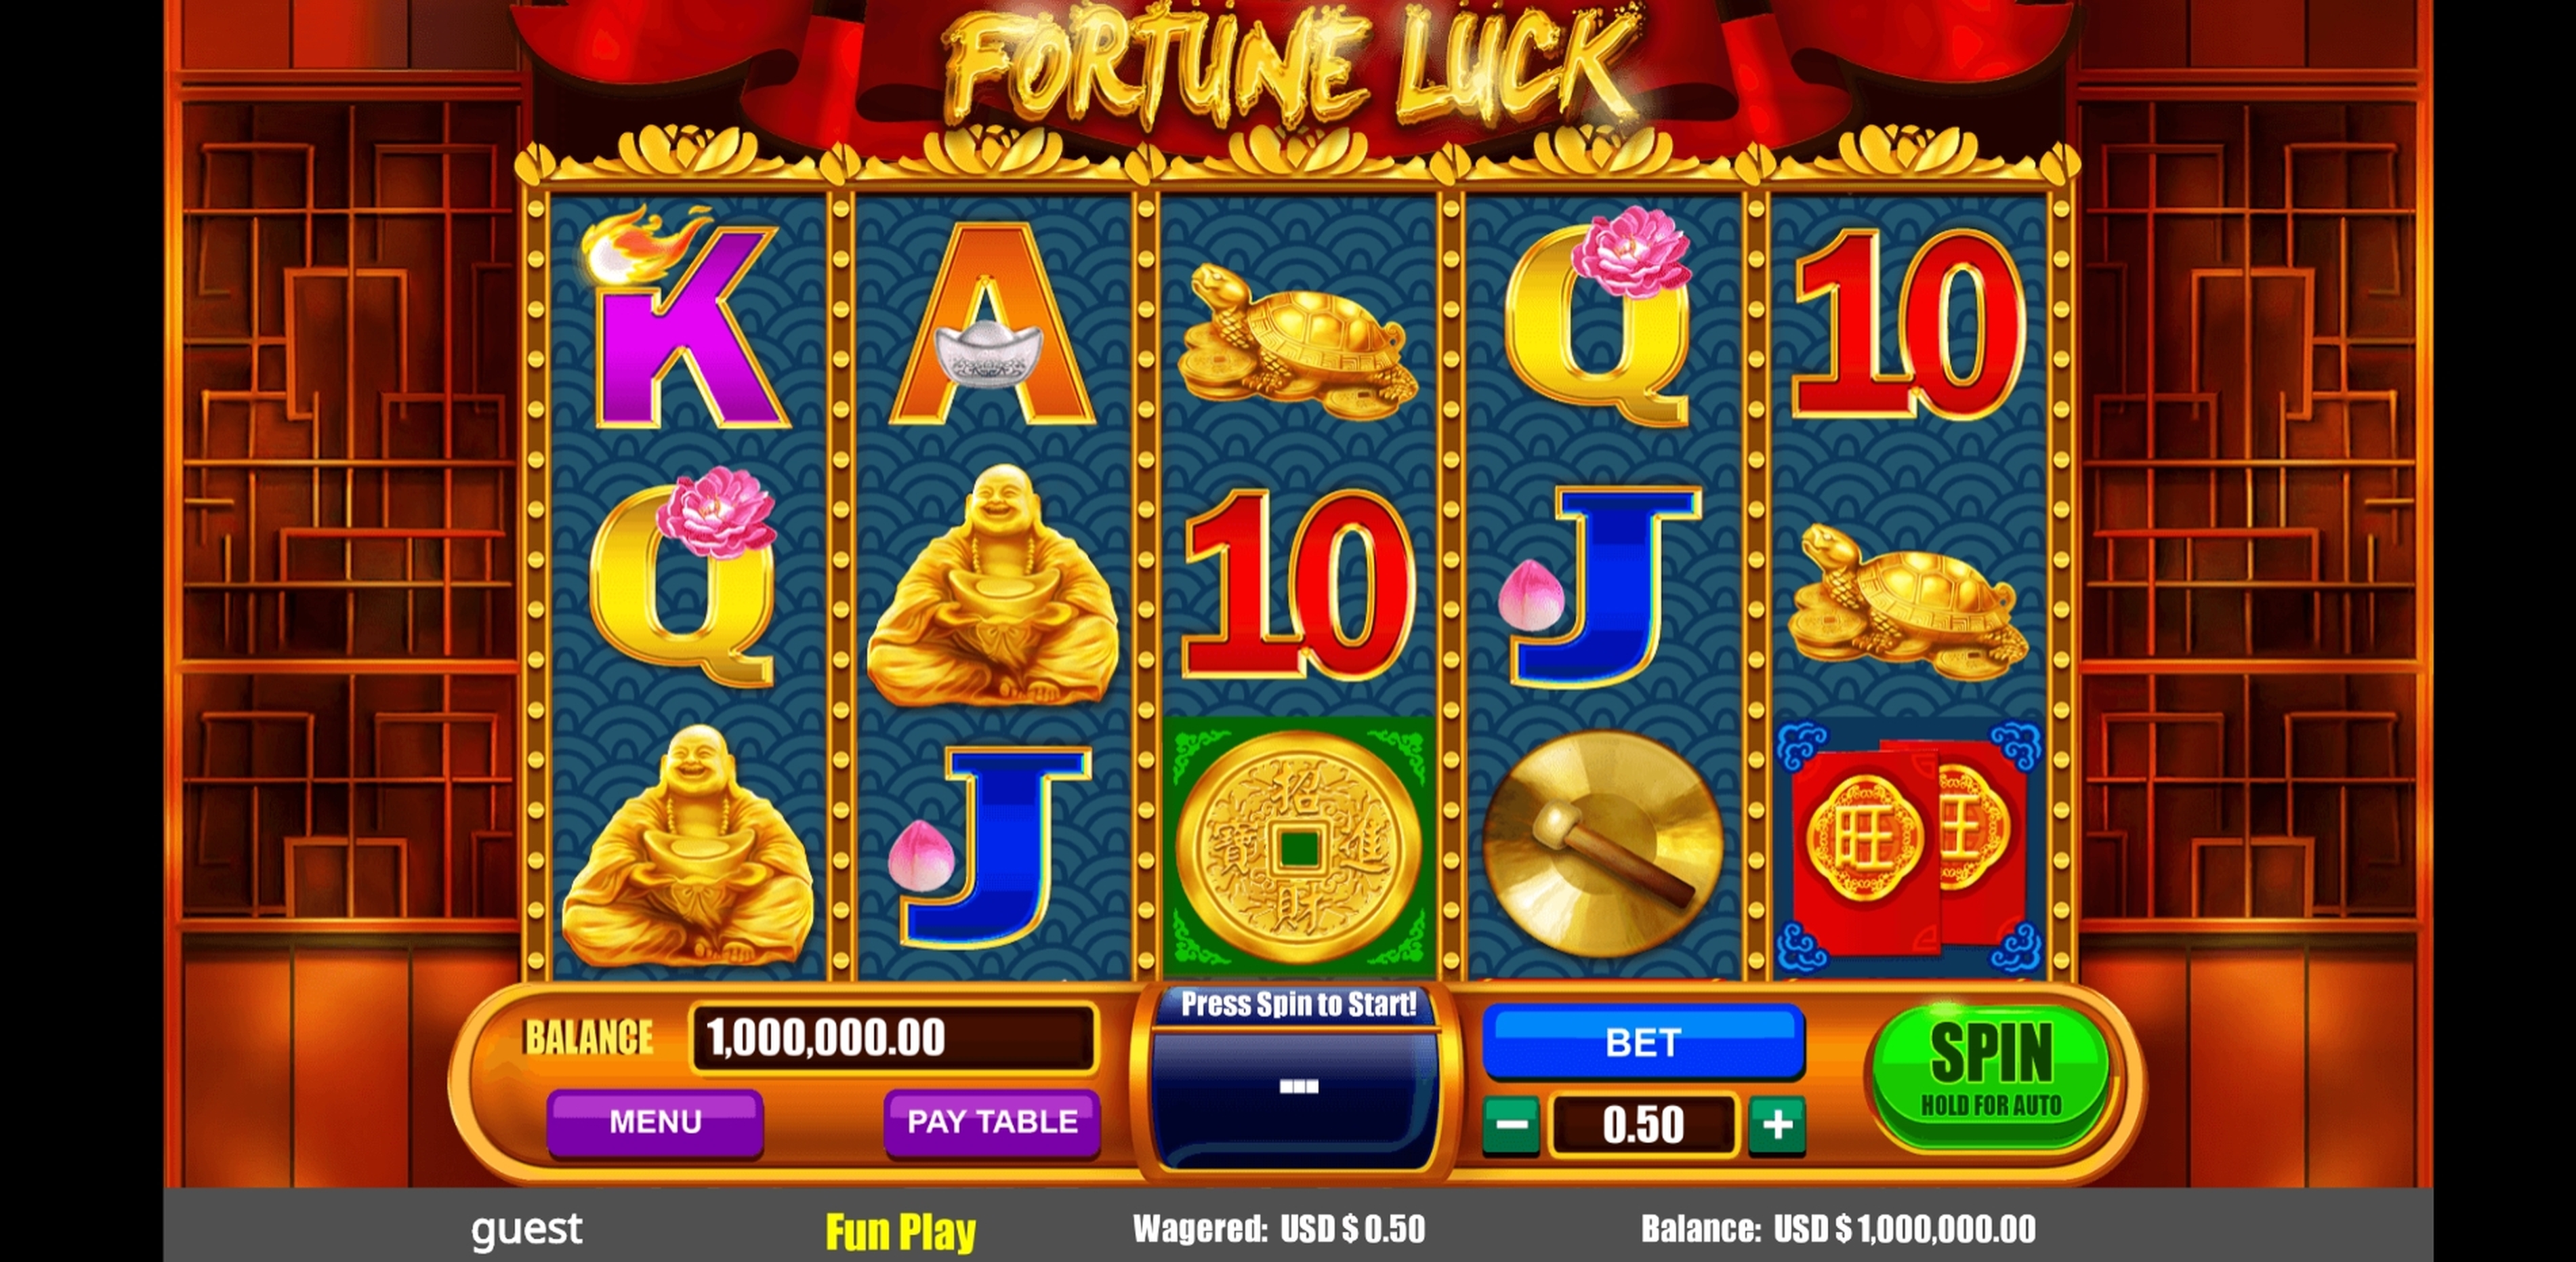Click the green SPIN button
This screenshot has width=2576, height=1262.
(1989, 1076)
